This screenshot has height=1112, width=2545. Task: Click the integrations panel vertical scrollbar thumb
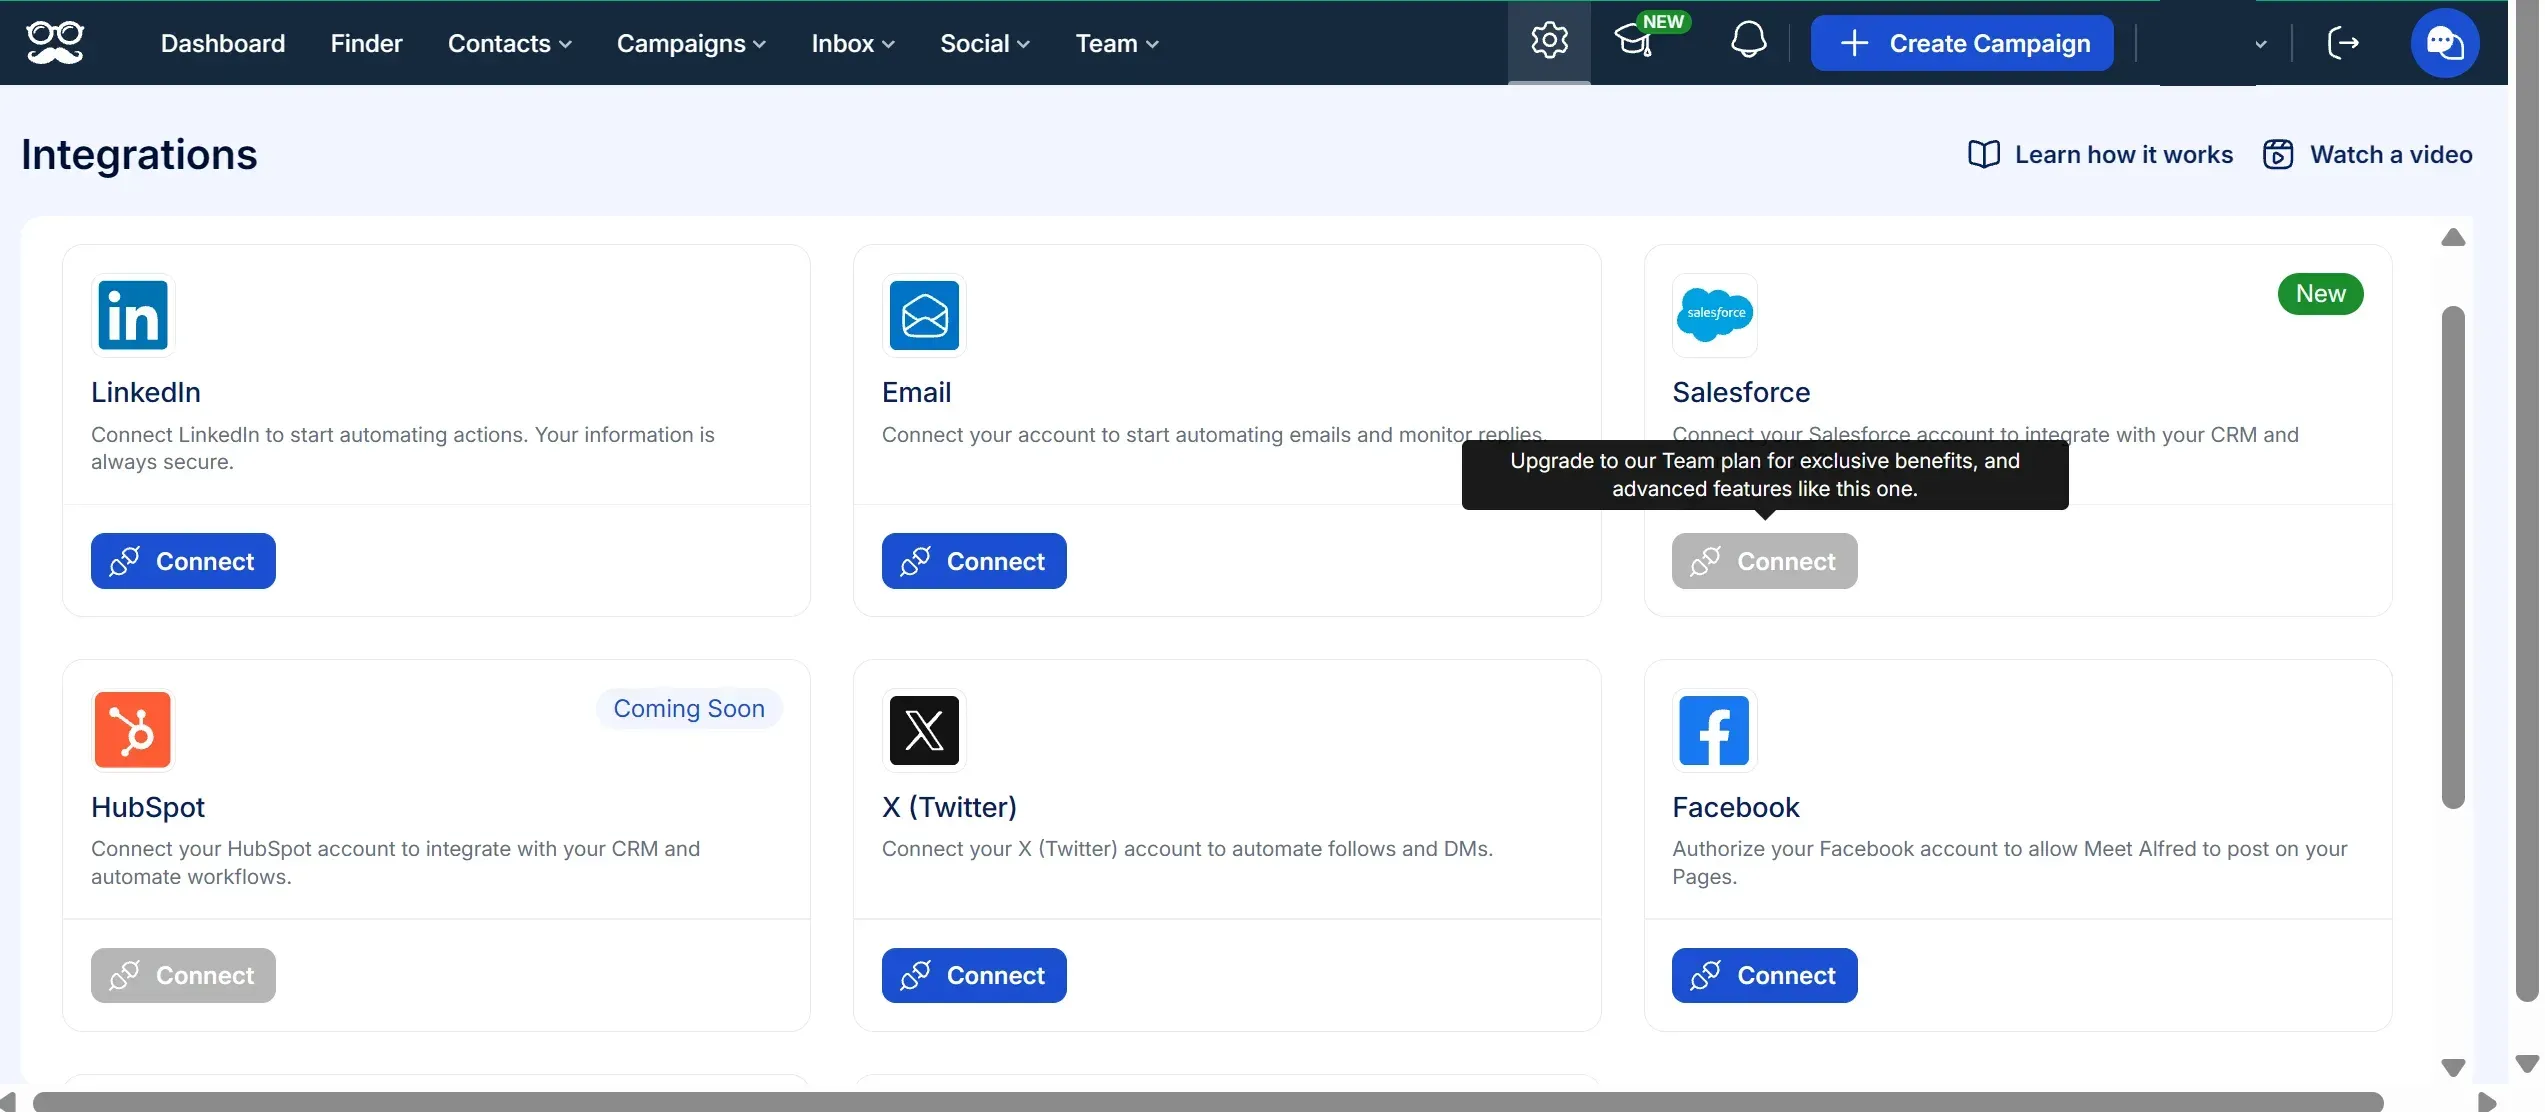tap(2452, 557)
